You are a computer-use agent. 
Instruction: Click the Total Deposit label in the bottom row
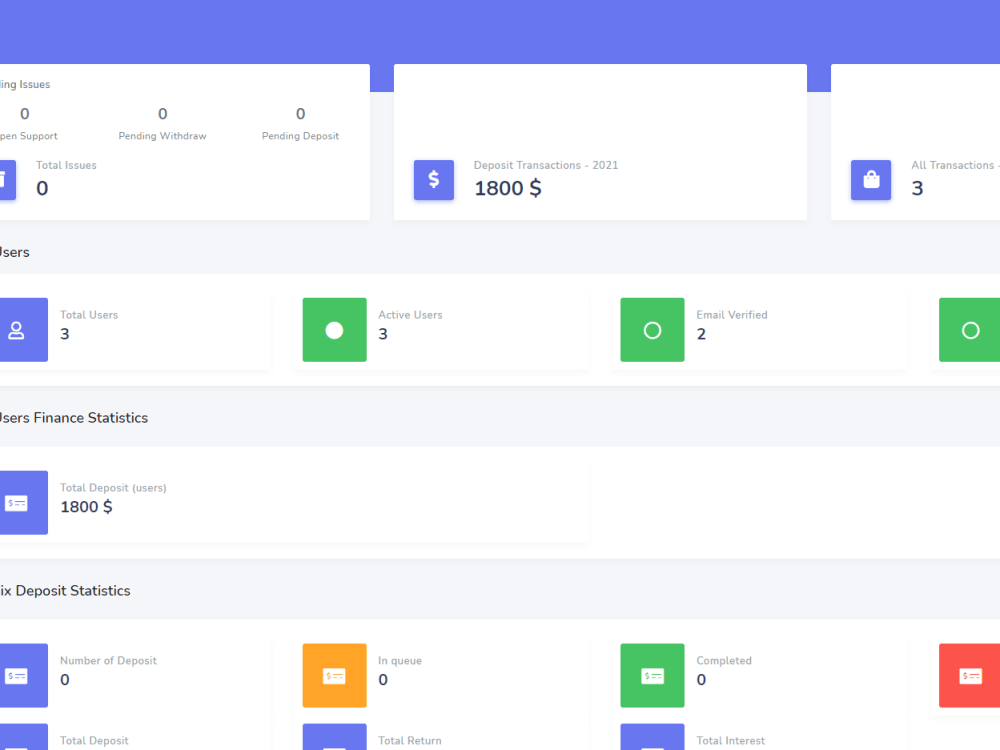coord(94,740)
